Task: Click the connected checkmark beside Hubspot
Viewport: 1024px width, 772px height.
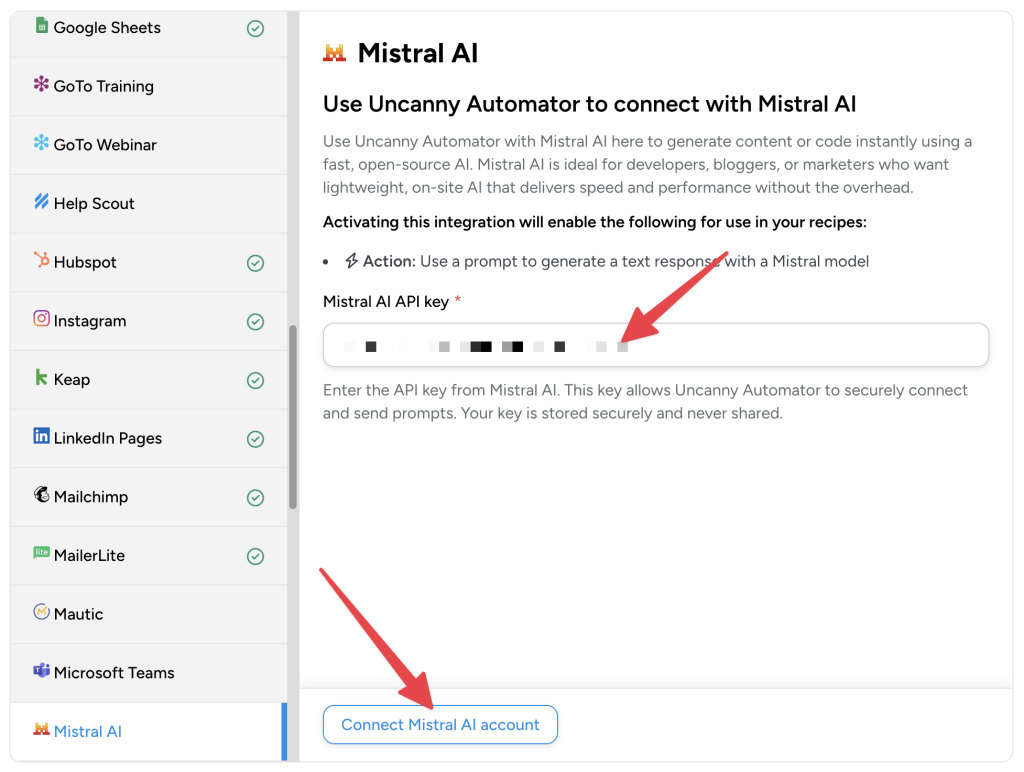Action: tap(255, 262)
